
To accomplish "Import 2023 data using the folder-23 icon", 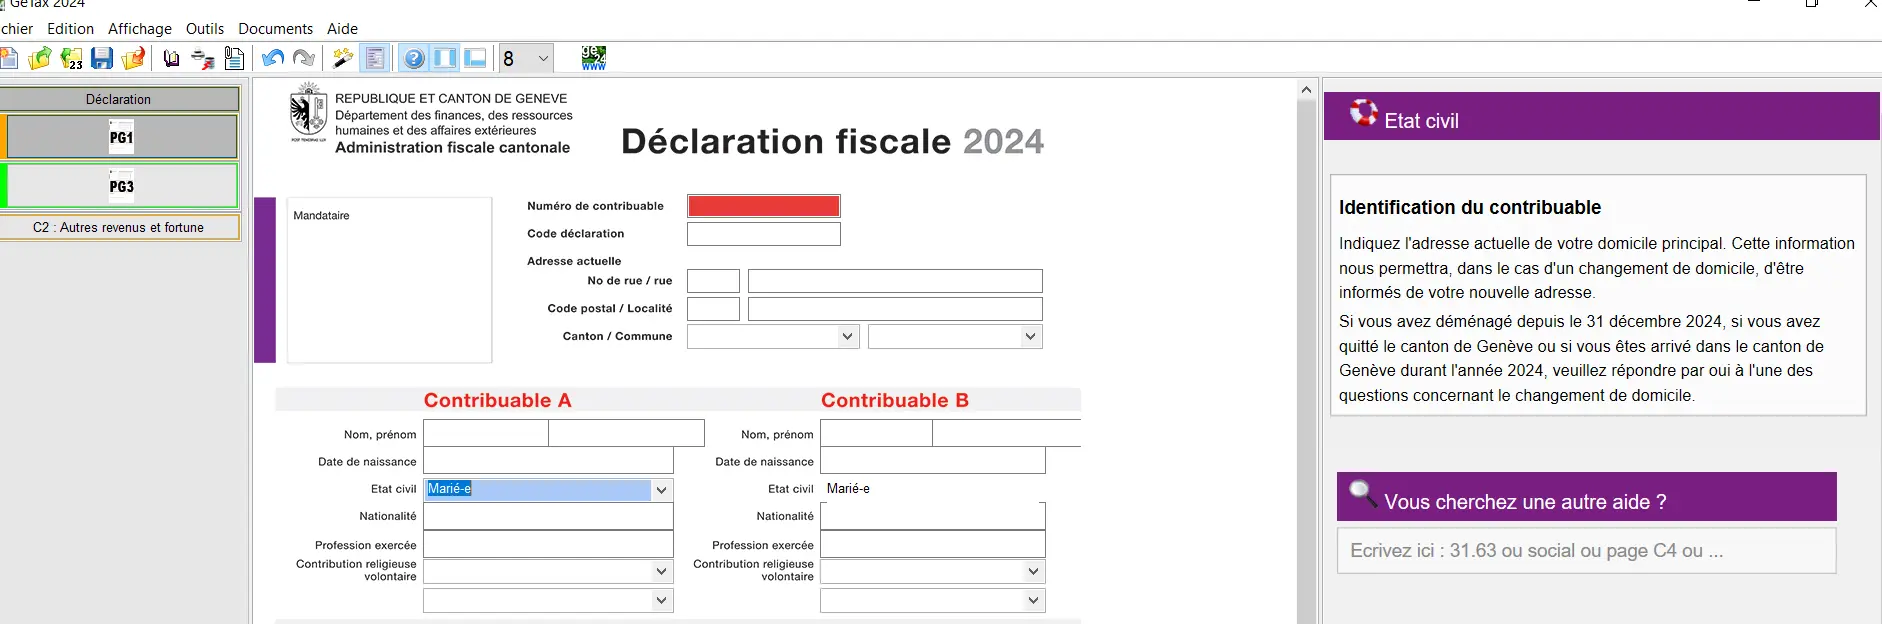I will coord(71,58).
